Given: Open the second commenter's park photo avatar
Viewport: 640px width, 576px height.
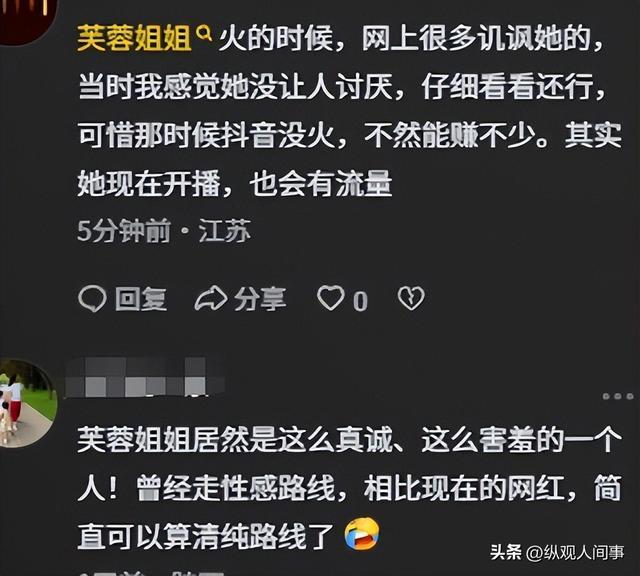Looking at the screenshot, I should tap(28, 403).
